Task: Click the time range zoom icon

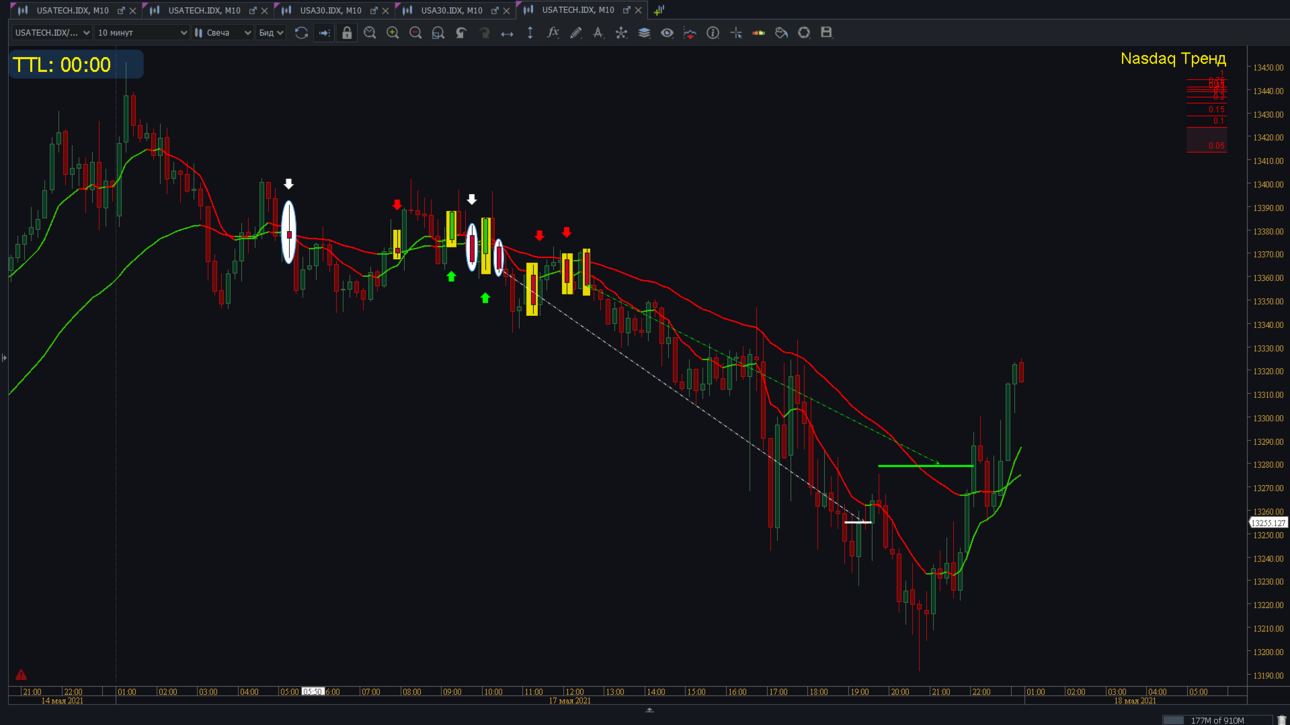Action: pyautogui.click(x=370, y=33)
